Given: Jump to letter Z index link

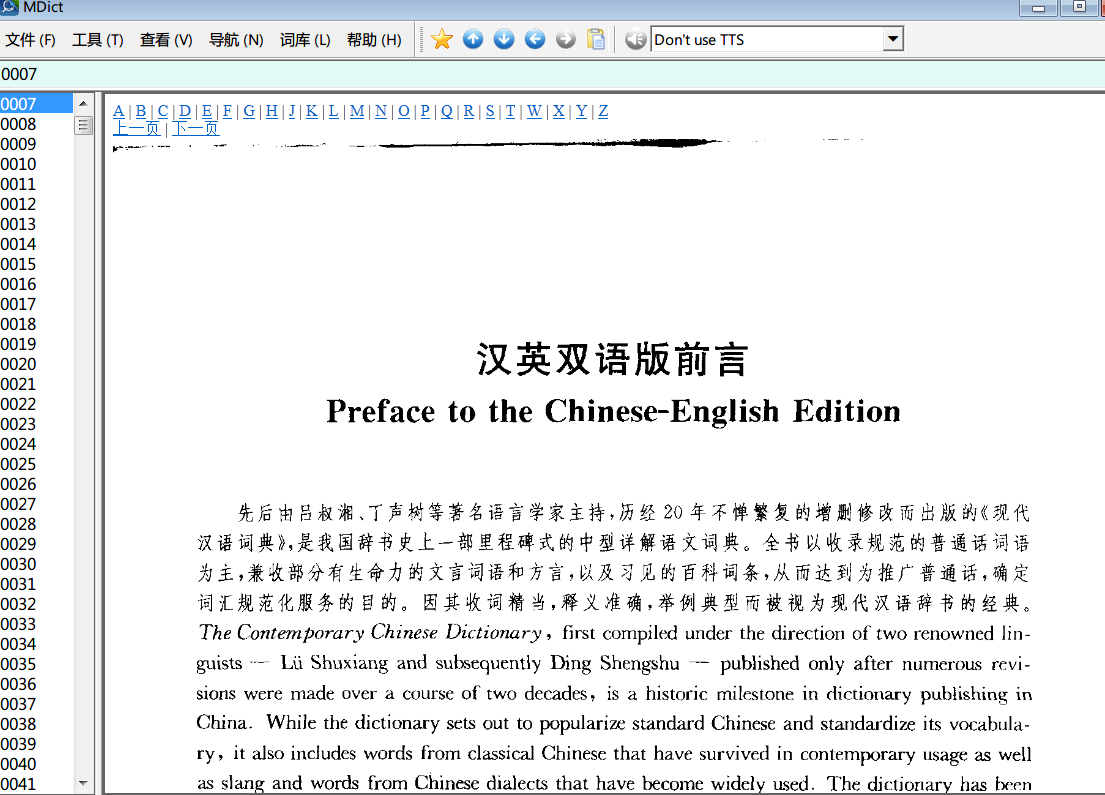Looking at the screenshot, I should [603, 111].
